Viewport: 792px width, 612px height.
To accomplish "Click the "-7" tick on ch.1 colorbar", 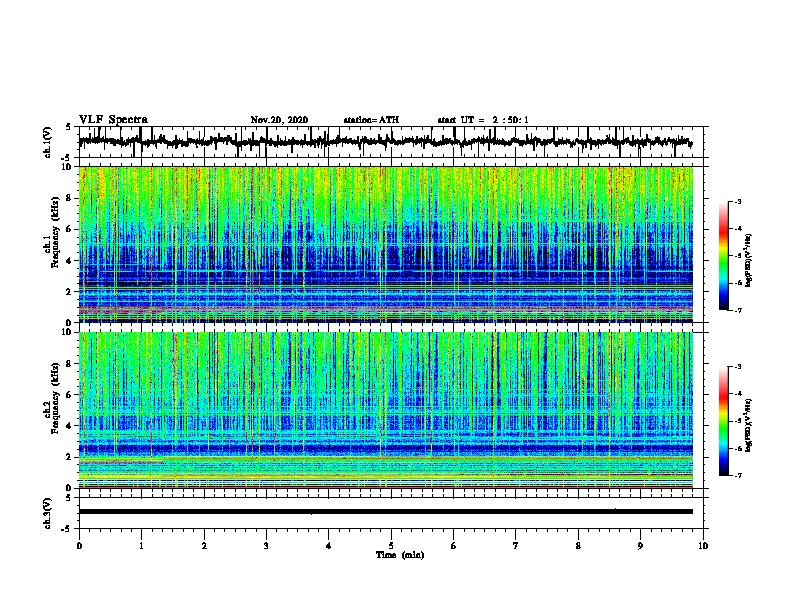I will [737, 310].
